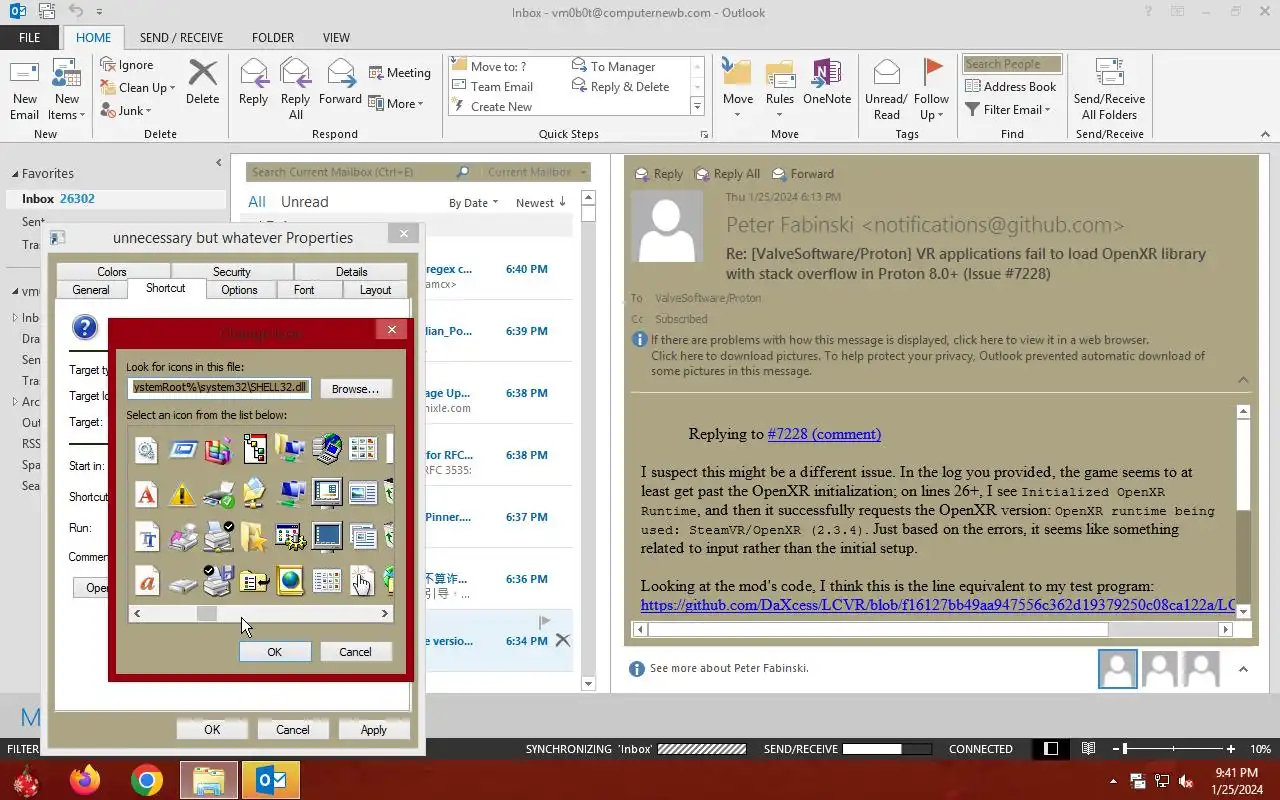Switch to the FOLDER ribbon tab

pos(273,38)
